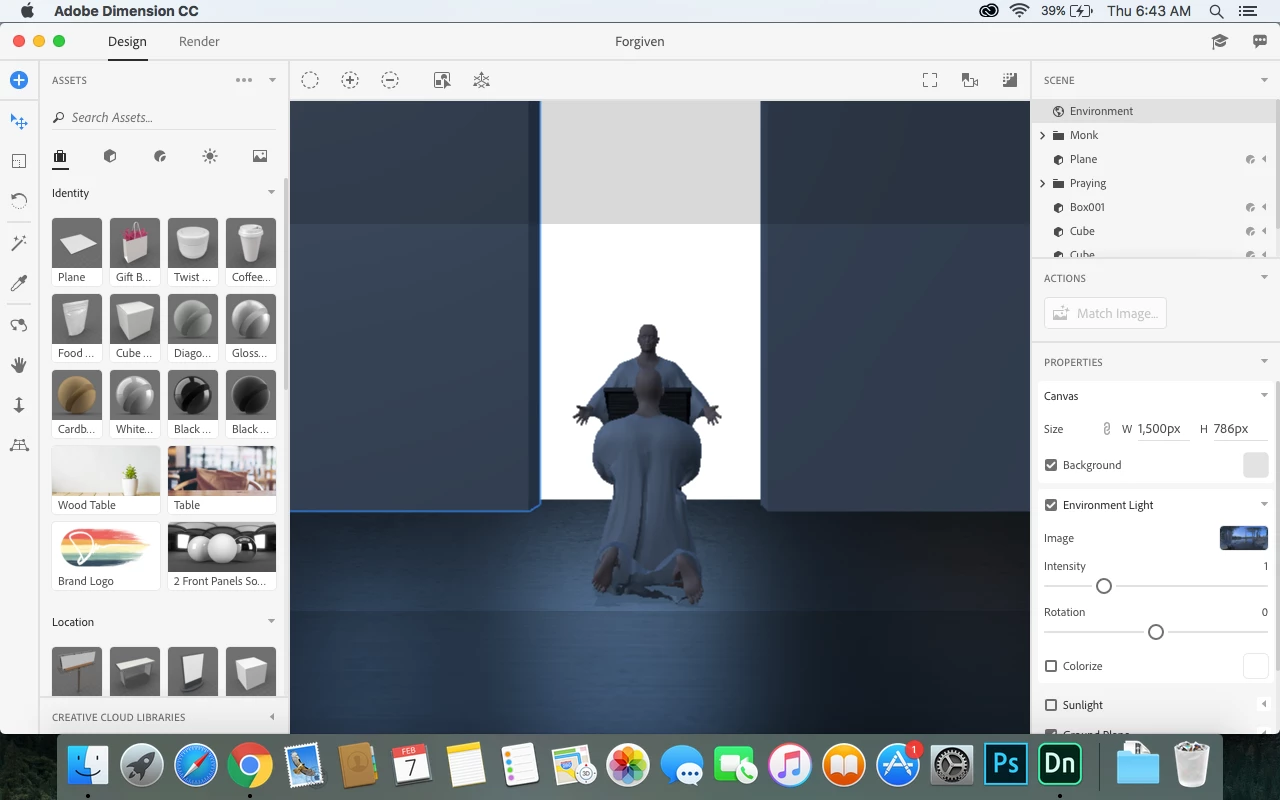Click the group select toolbar icon
Image resolution: width=1280 pixels, height=800 pixels.
pos(442,80)
